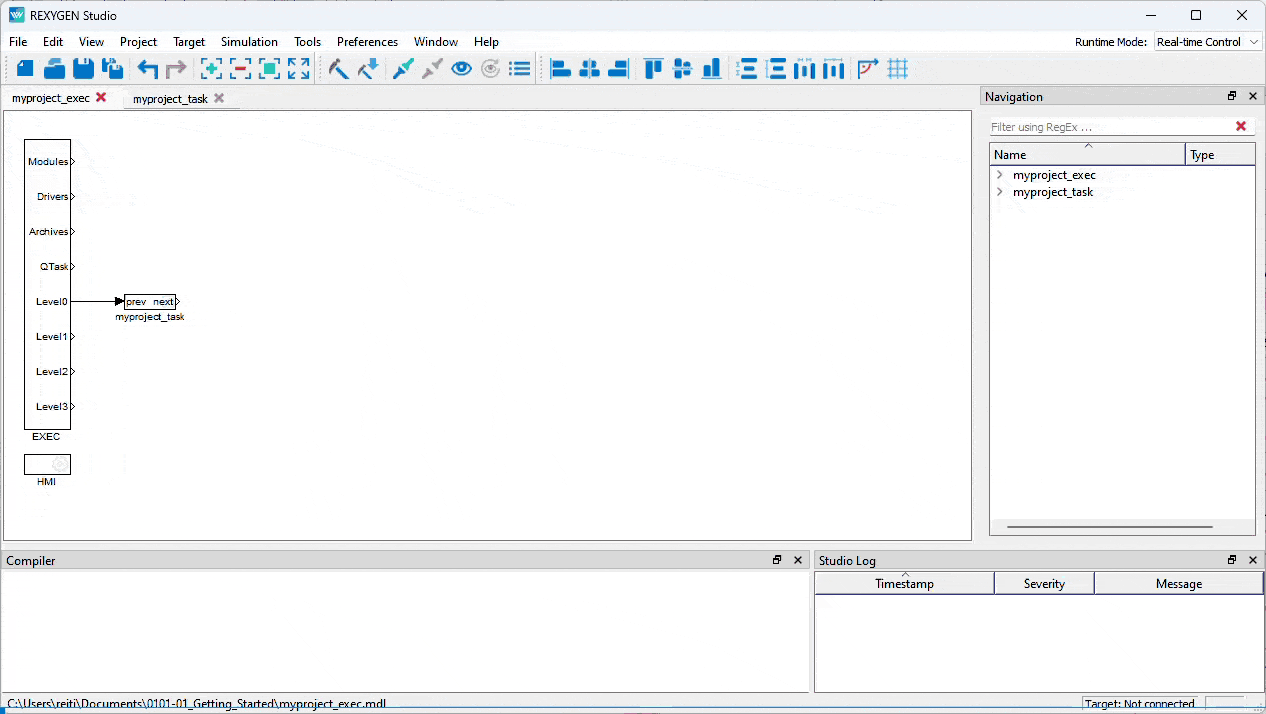
Task: Close the Compiler panel
Action: coord(798,560)
